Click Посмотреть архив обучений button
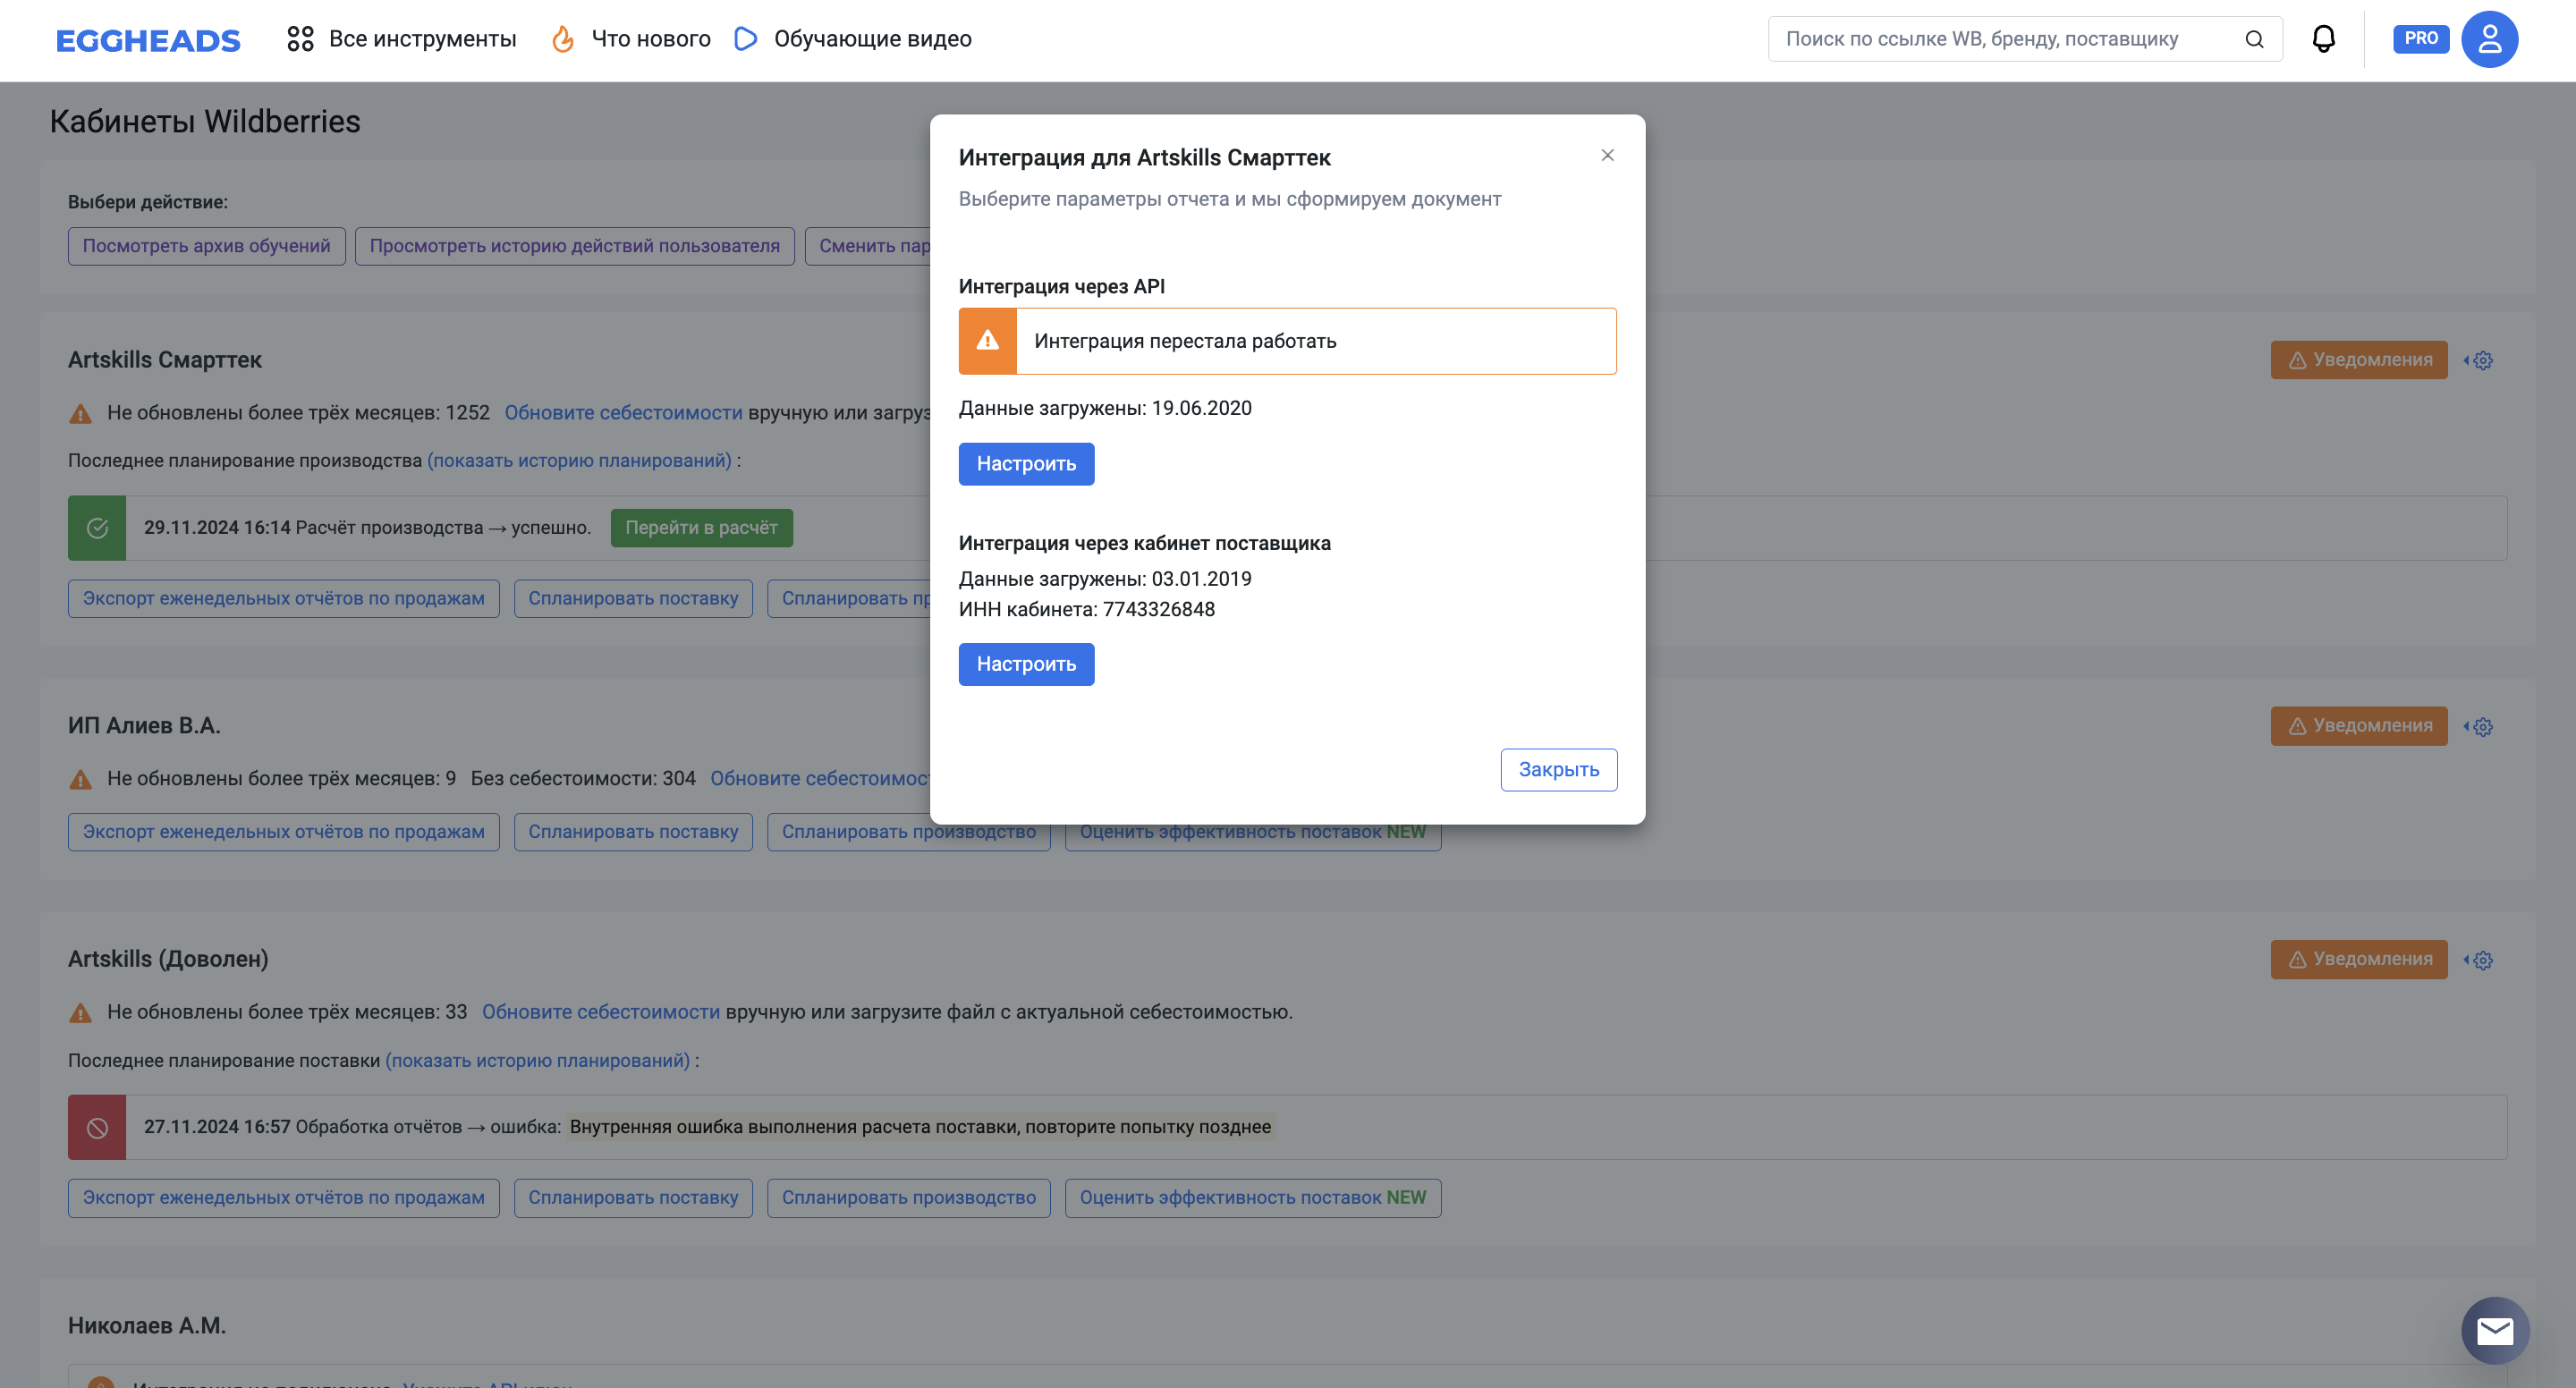The image size is (2576, 1388). coord(206,246)
